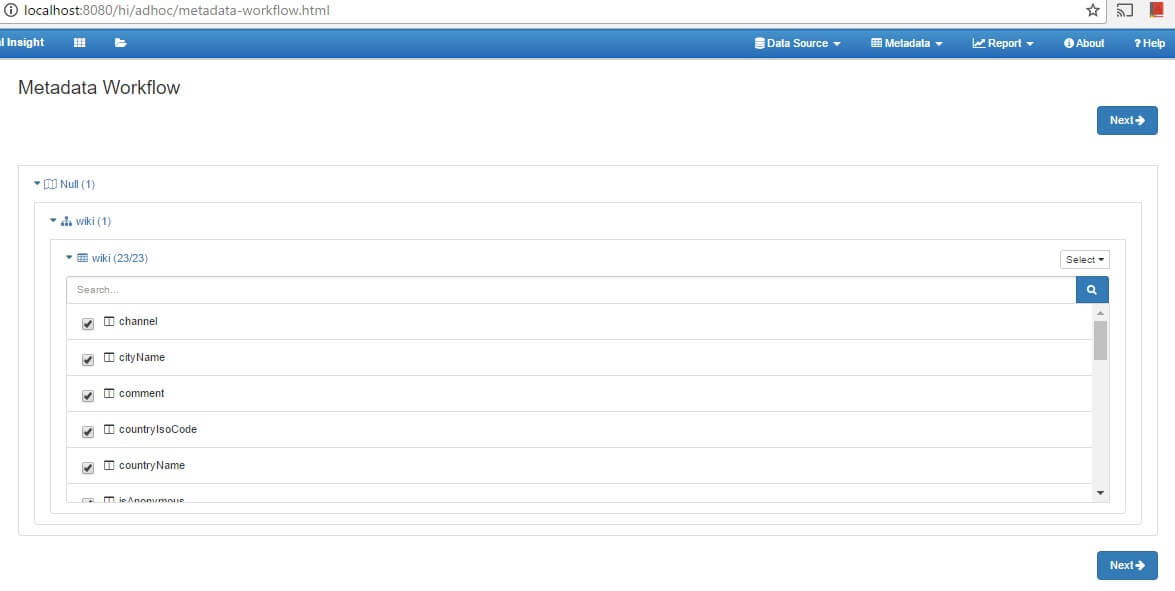The image size is (1175, 591).
Task: Click the scroll down arrow of column list
Action: [x=1100, y=493]
